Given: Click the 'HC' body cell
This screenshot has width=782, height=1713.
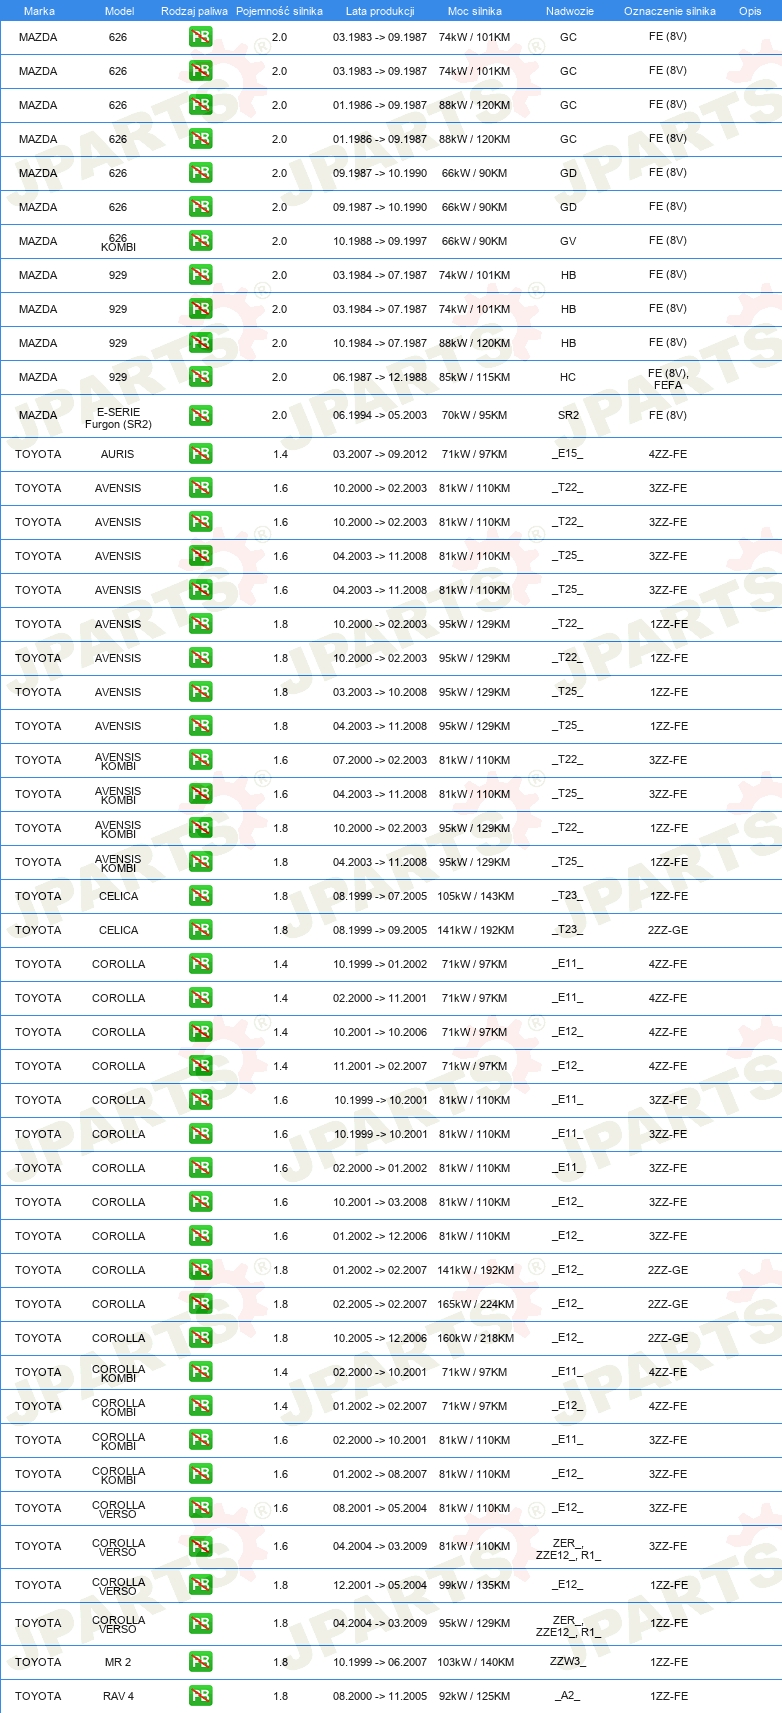Looking at the screenshot, I should tap(568, 377).
